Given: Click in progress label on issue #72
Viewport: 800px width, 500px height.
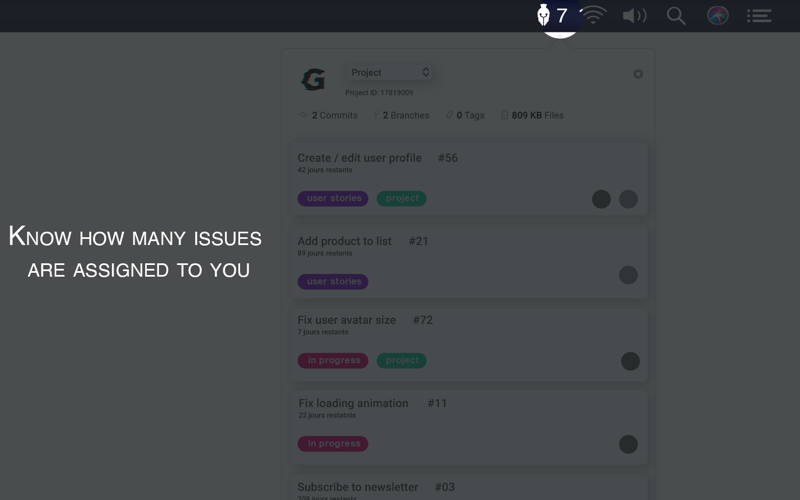Looking at the screenshot, I should tap(333, 361).
